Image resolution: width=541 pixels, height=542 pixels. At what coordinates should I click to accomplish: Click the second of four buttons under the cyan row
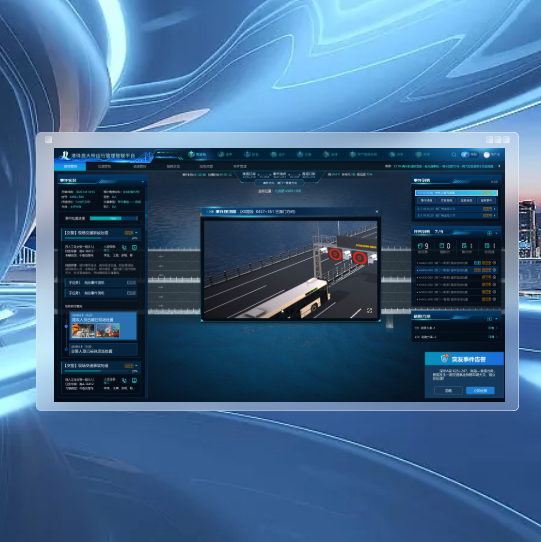446,200
